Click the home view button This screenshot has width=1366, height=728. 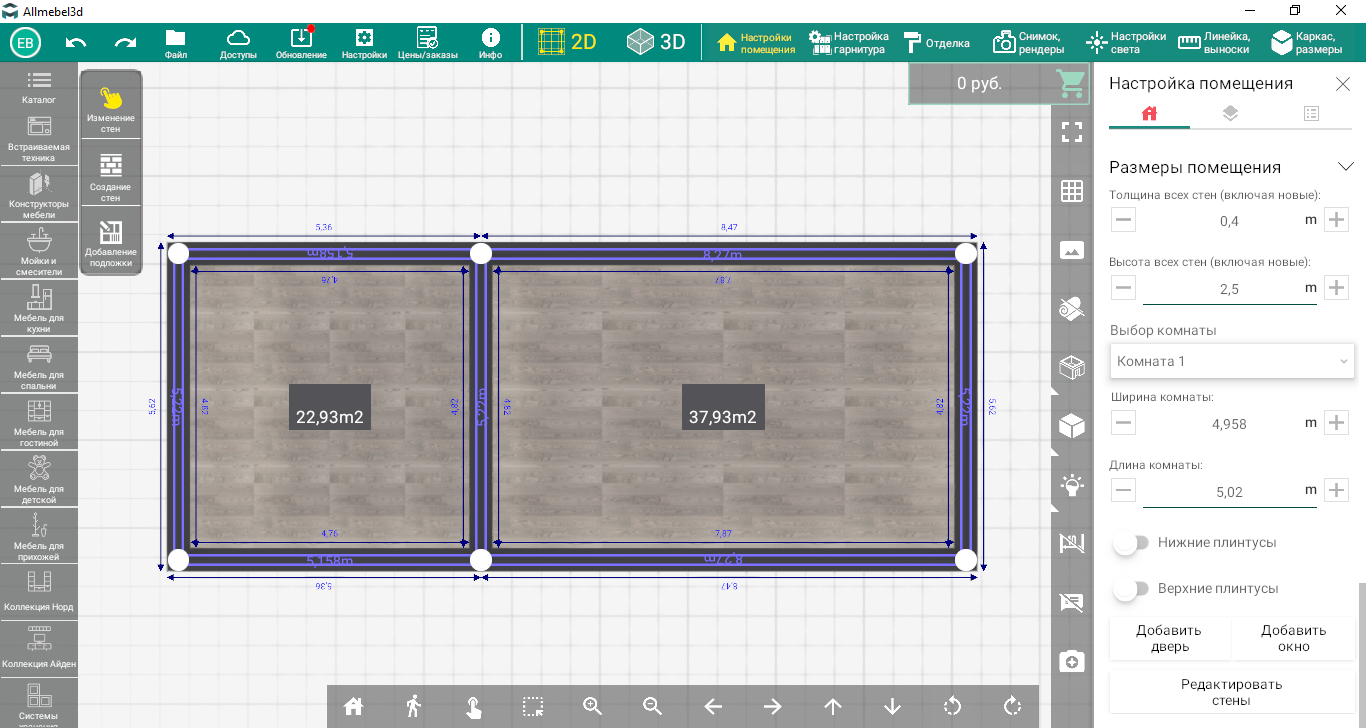[x=353, y=706]
